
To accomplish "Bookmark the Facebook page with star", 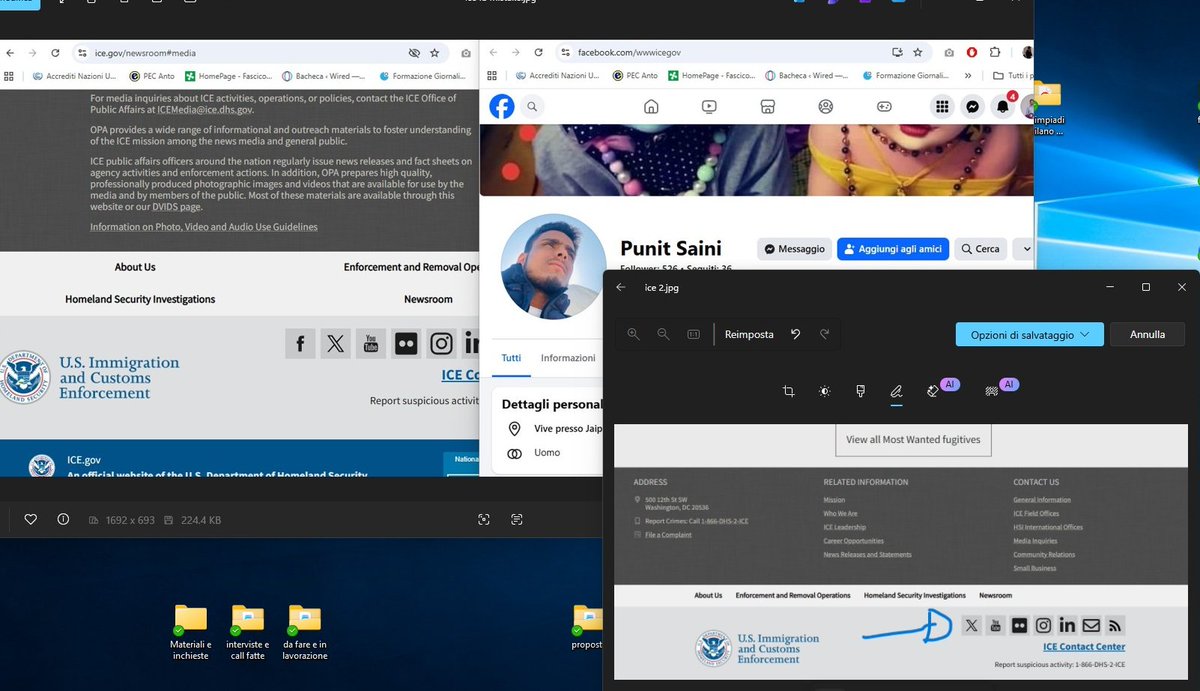I will tap(920, 52).
